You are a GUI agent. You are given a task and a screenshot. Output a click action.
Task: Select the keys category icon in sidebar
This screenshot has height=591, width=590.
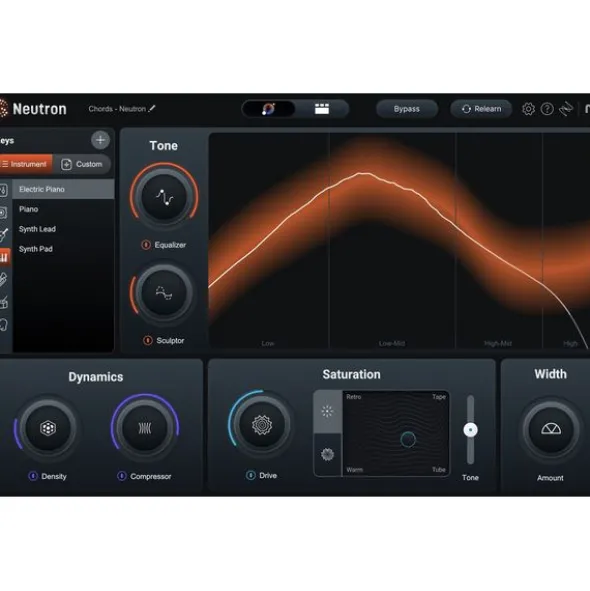click(x=4, y=258)
